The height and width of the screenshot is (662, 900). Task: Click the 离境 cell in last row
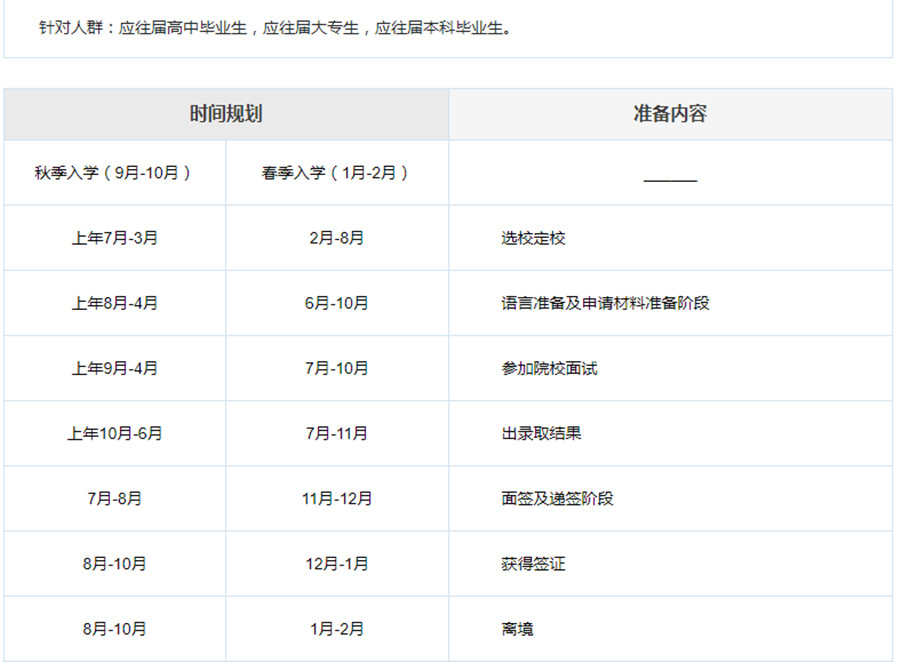(517, 629)
